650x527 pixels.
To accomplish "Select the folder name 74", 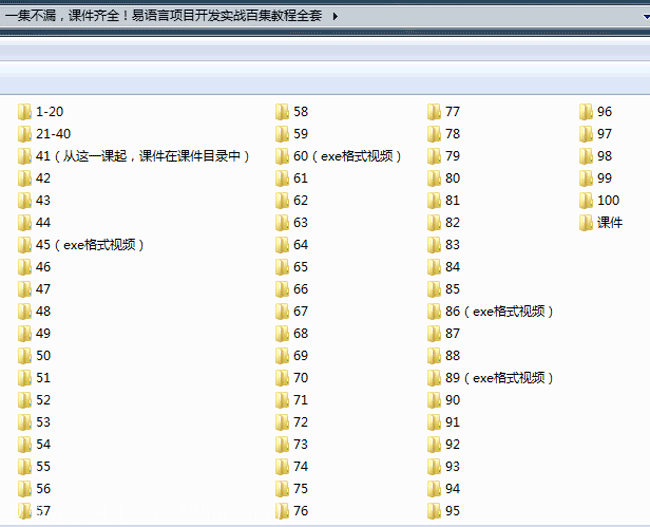I will click(301, 466).
